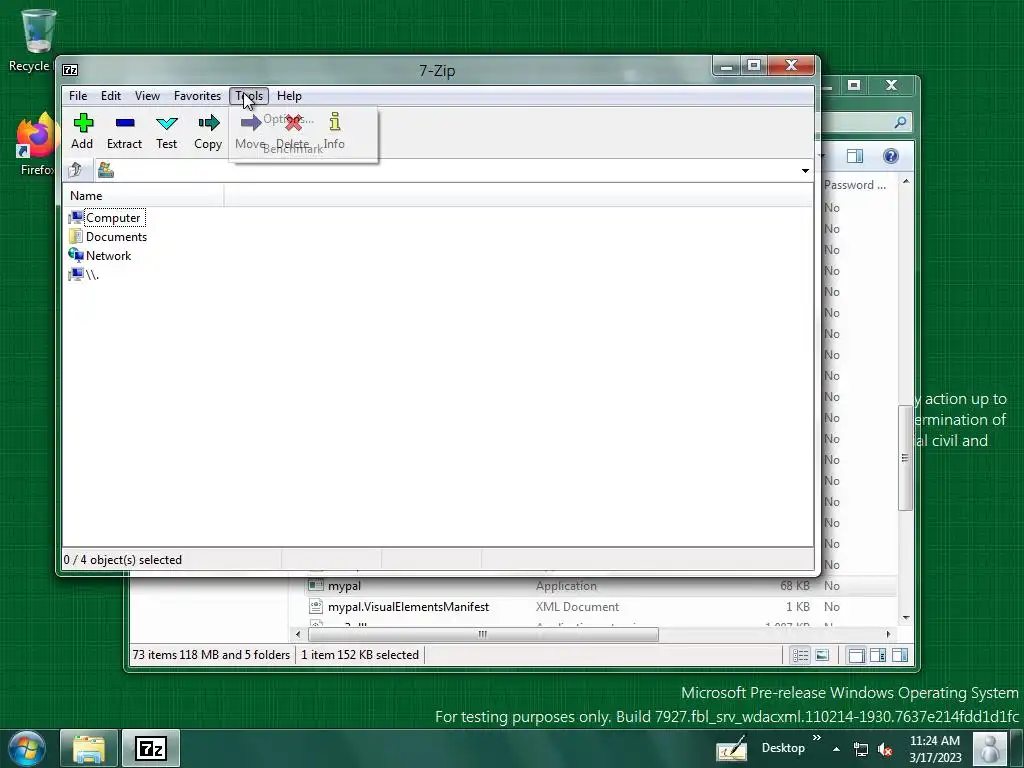The image size is (1024, 768).
Task: Open the File menu
Action: 78,96
